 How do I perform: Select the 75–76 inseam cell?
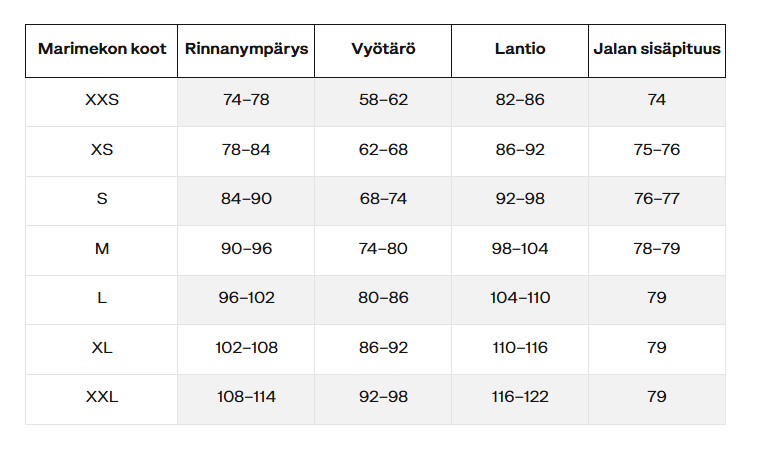(x=656, y=150)
